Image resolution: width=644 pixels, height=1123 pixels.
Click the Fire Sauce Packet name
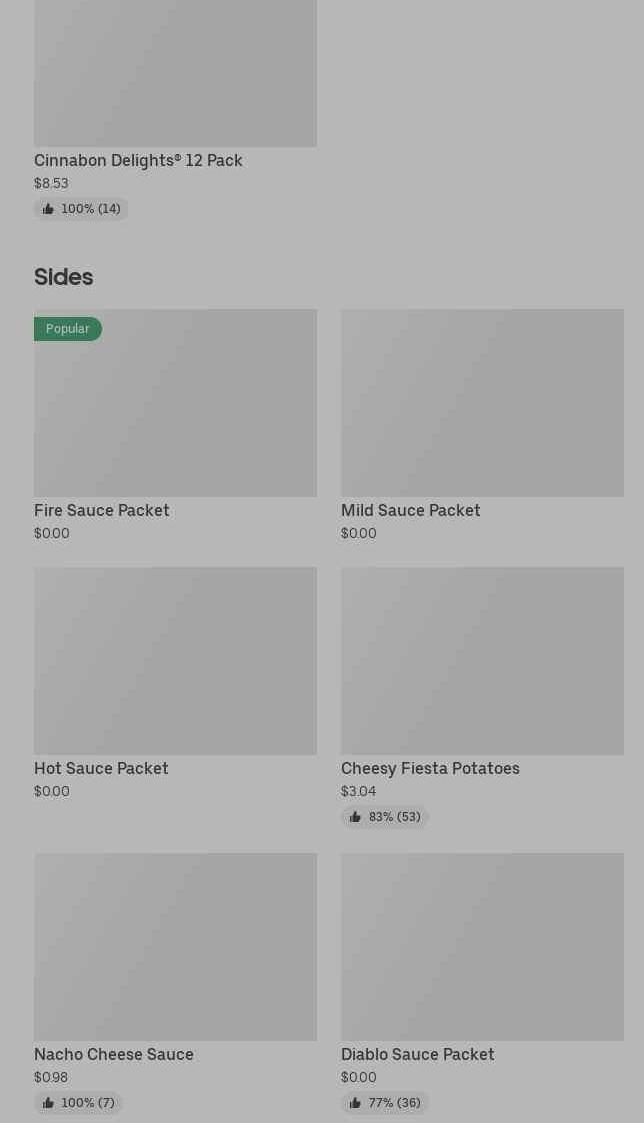coord(101,510)
